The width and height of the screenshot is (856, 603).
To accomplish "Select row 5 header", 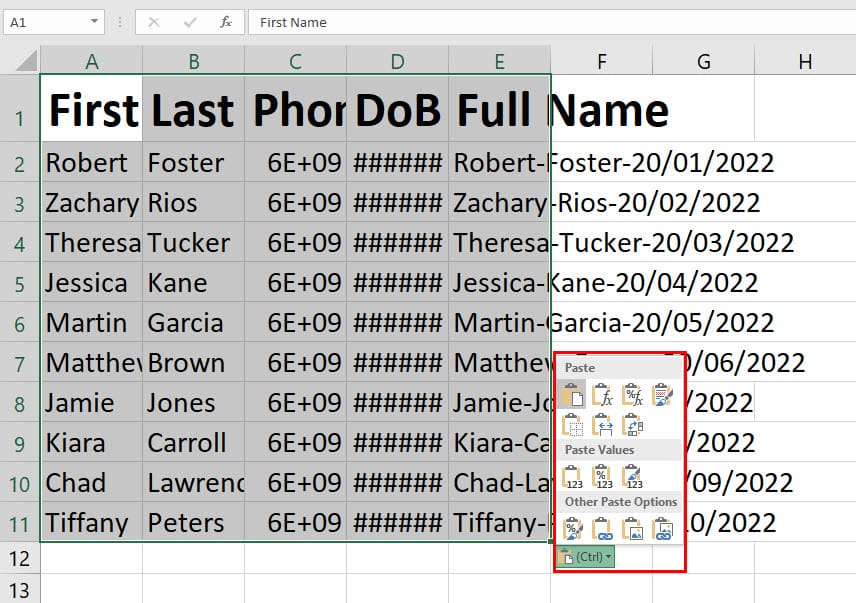I will 20,283.
